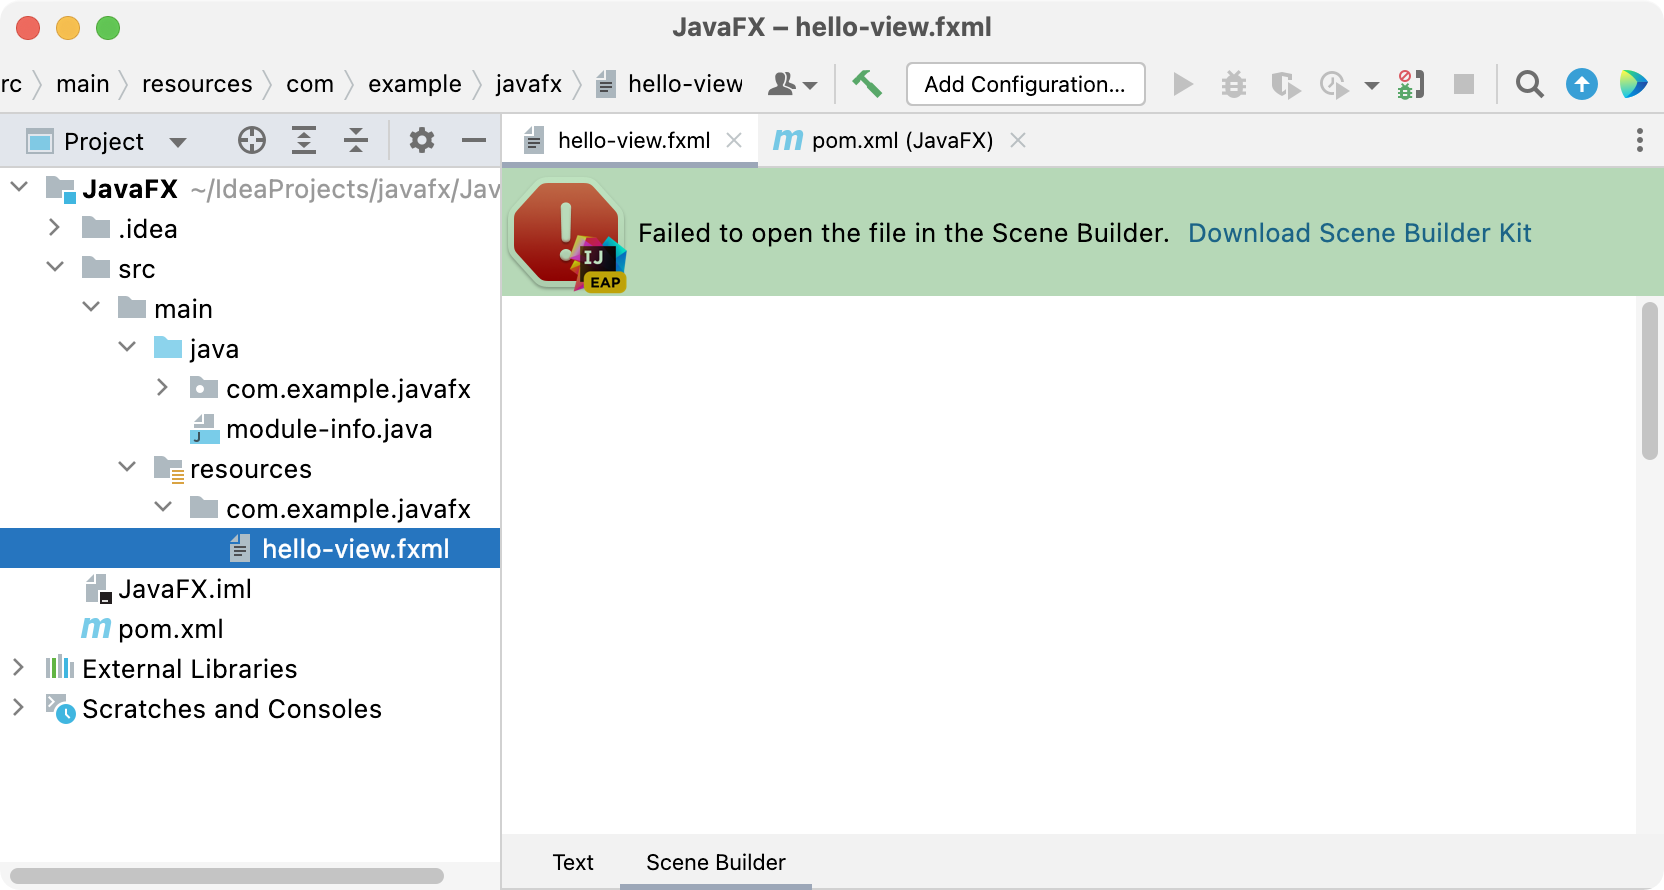The width and height of the screenshot is (1664, 890).
Task: Click the Debug bug icon
Action: pos(1234,84)
